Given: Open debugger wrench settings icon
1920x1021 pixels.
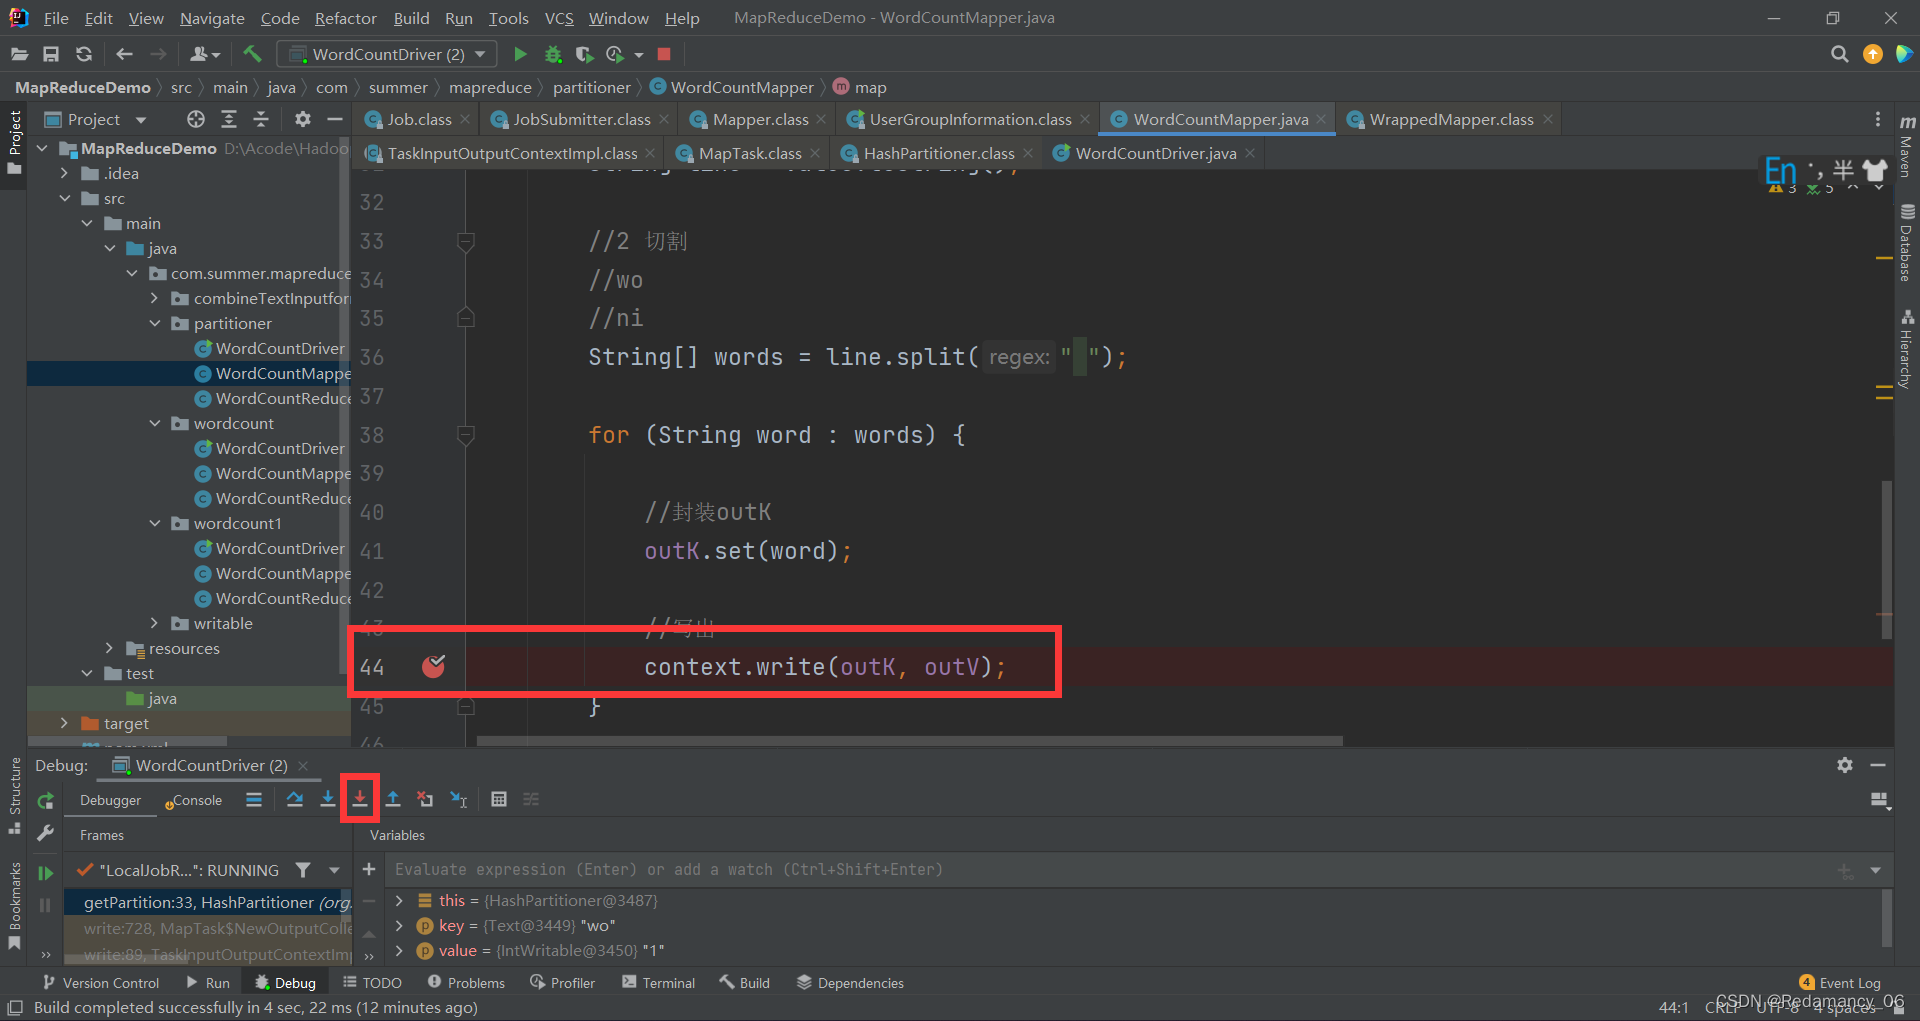Looking at the screenshot, I should coord(45,833).
